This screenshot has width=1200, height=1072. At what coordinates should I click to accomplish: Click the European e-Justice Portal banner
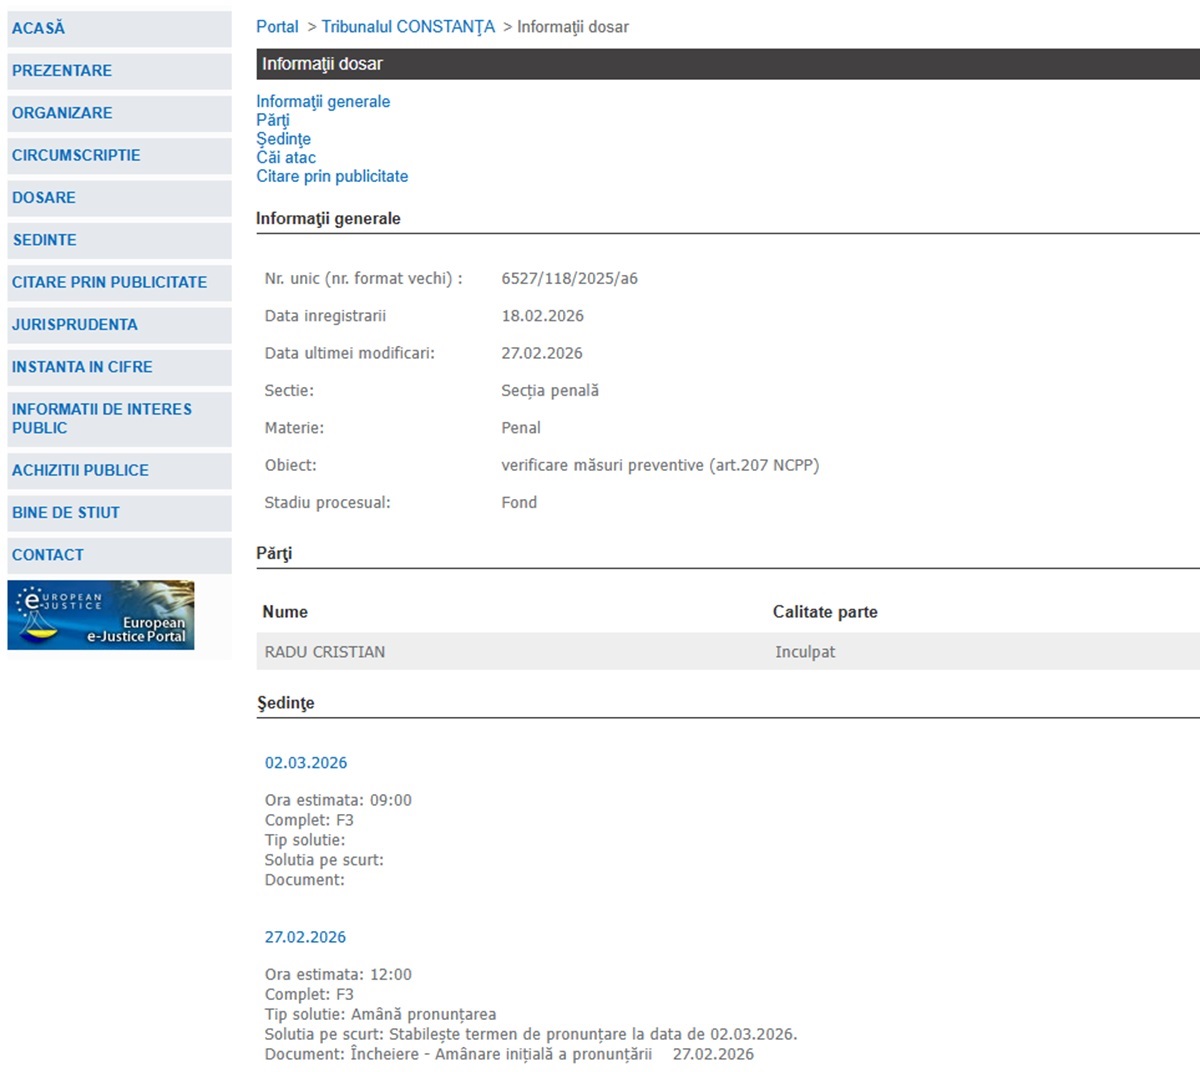click(101, 615)
